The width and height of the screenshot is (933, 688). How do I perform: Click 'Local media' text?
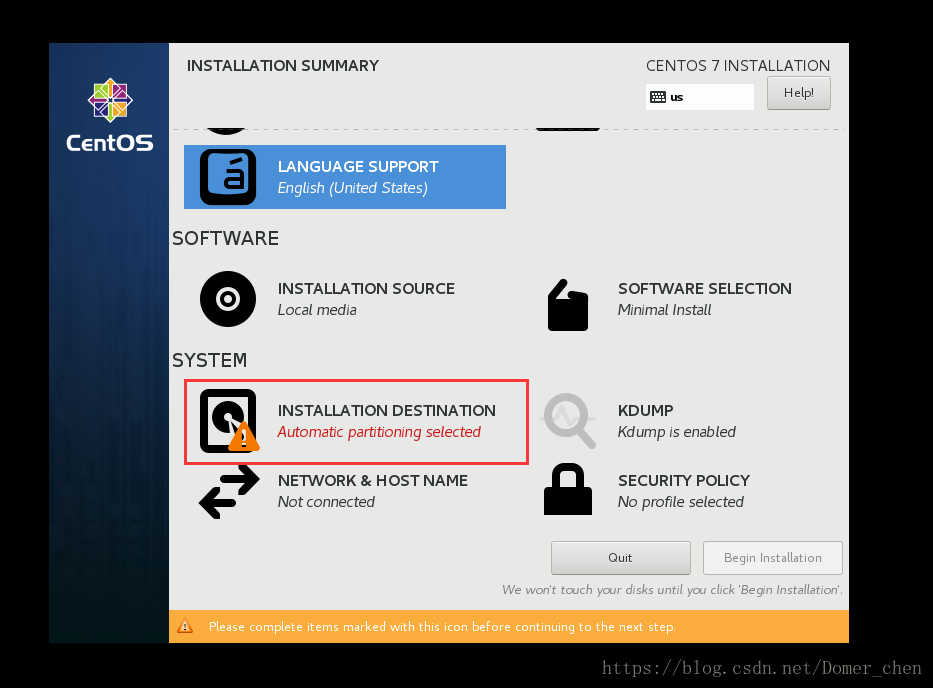point(317,310)
